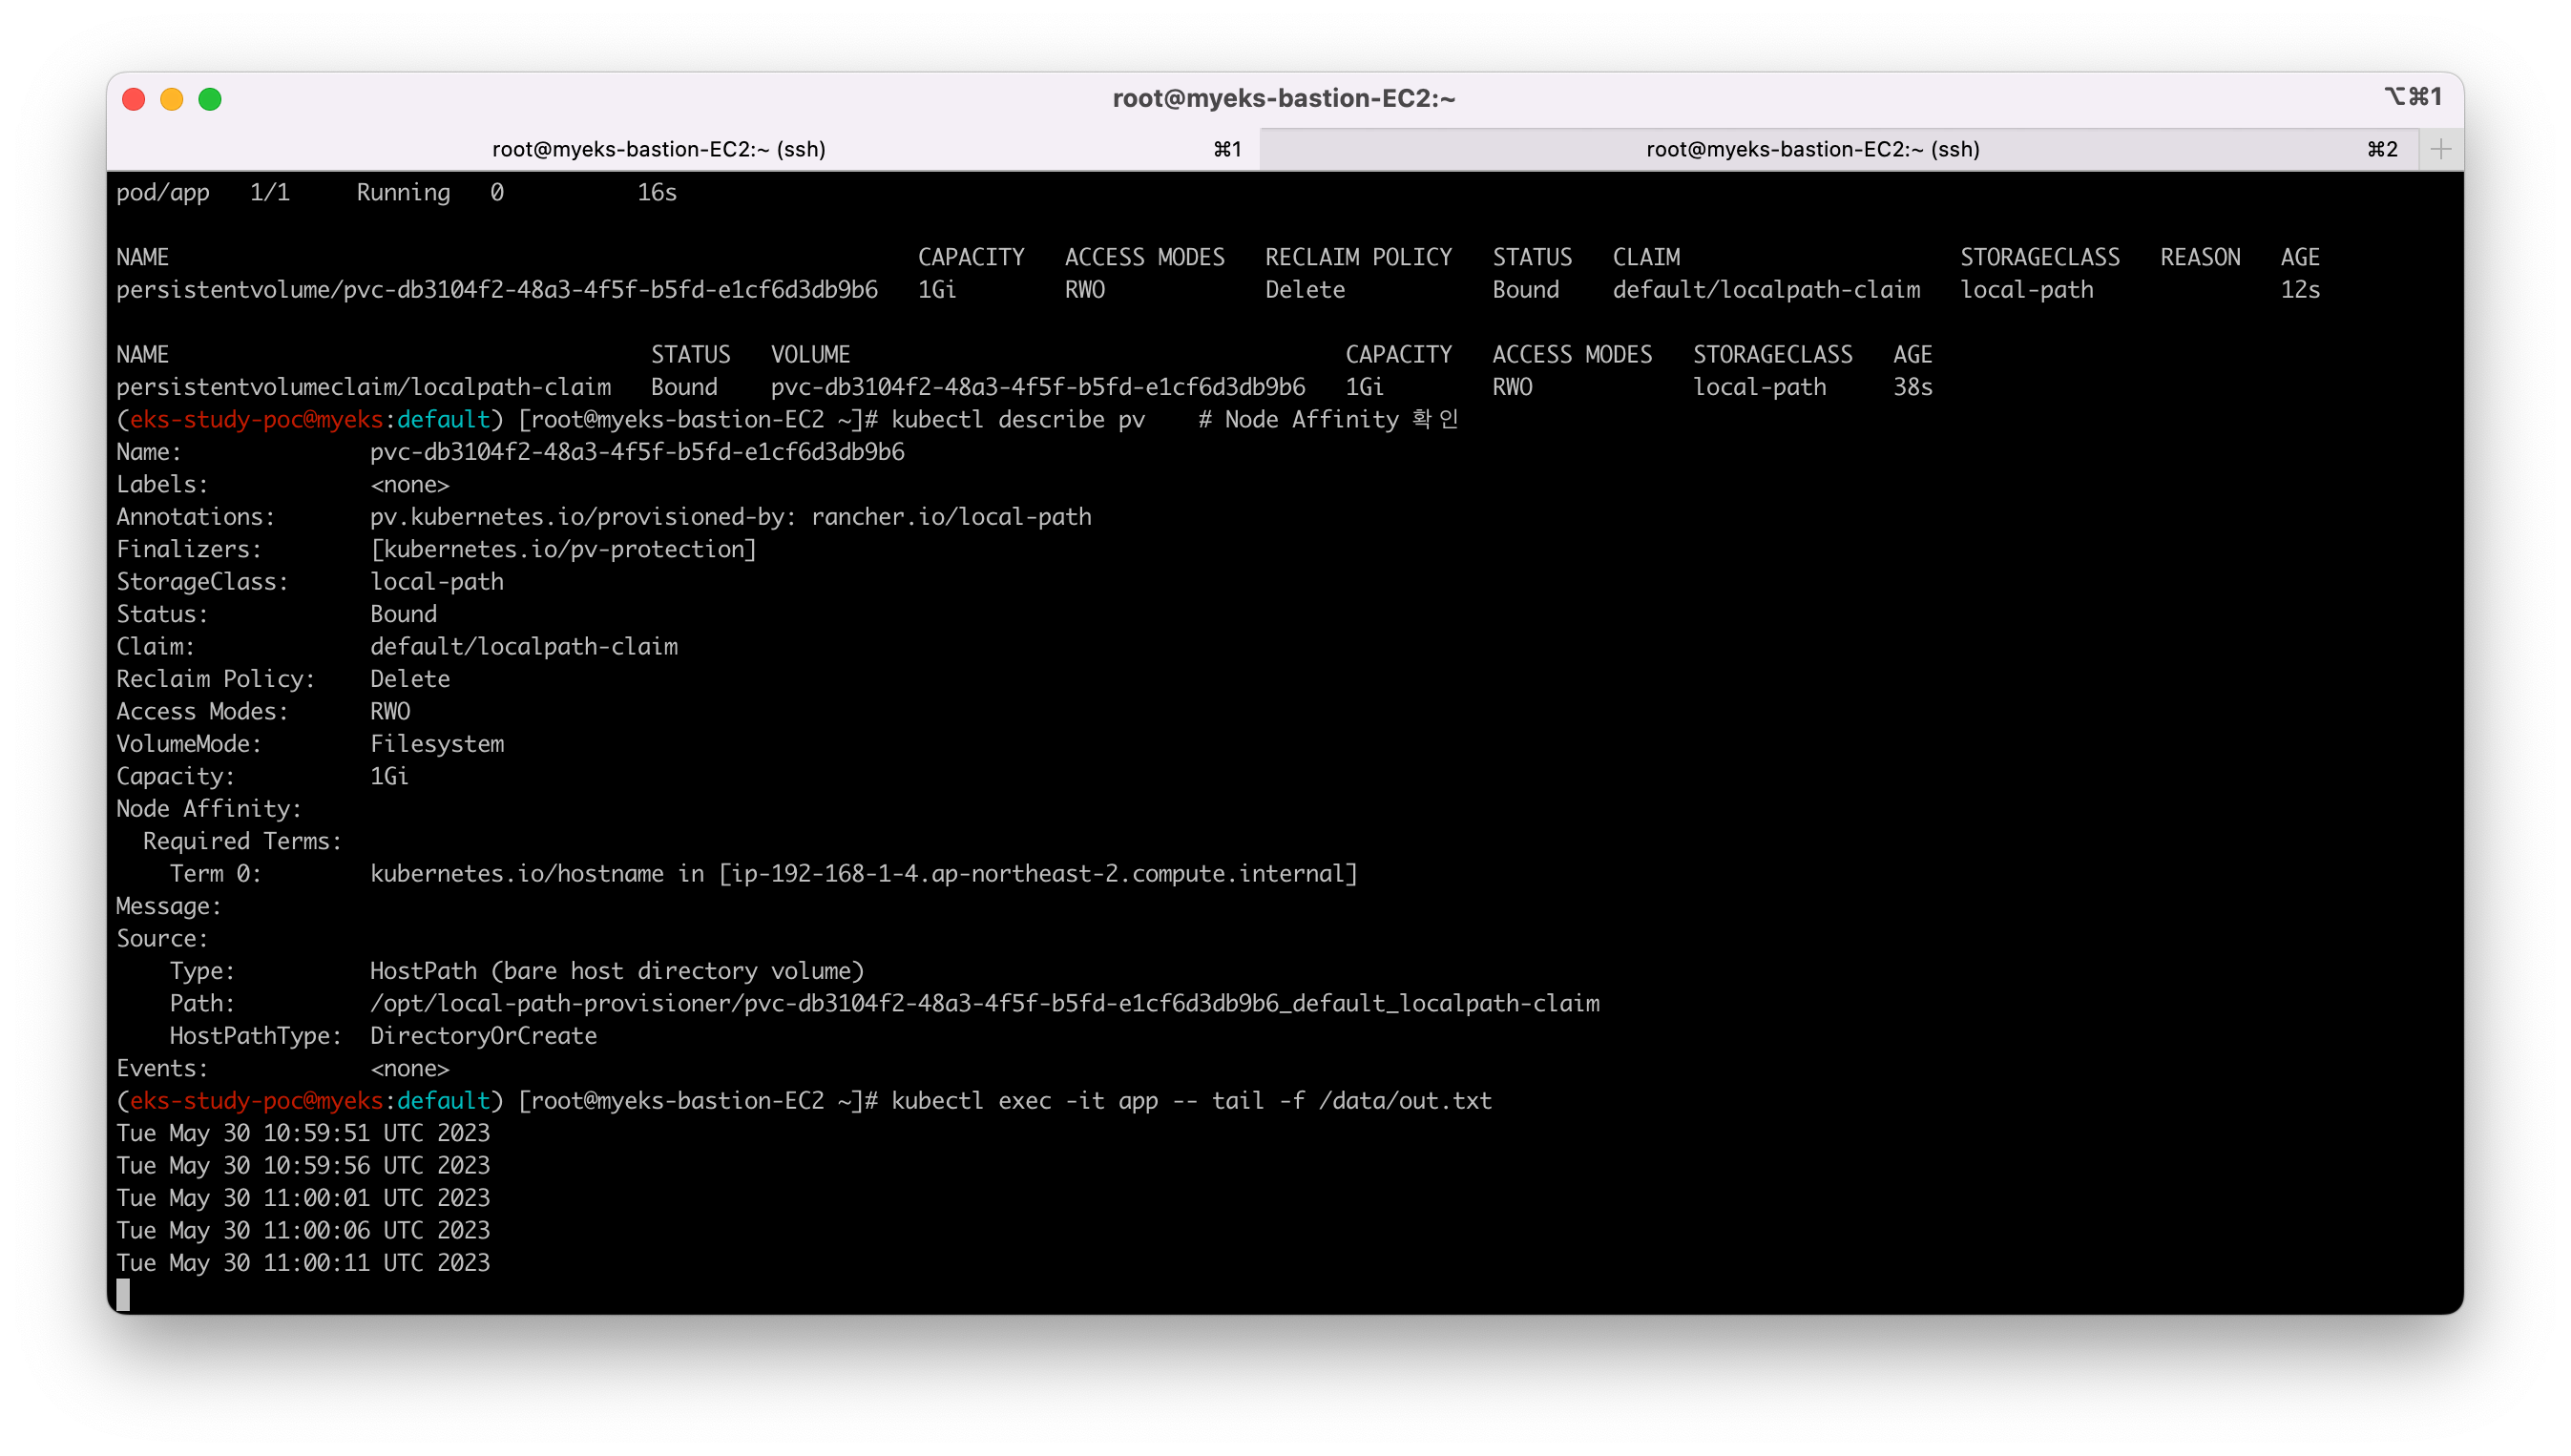This screenshot has width=2571, height=1456.
Task: Click the persistentvolume pvc name in PV table
Action: tap(497, 290)
